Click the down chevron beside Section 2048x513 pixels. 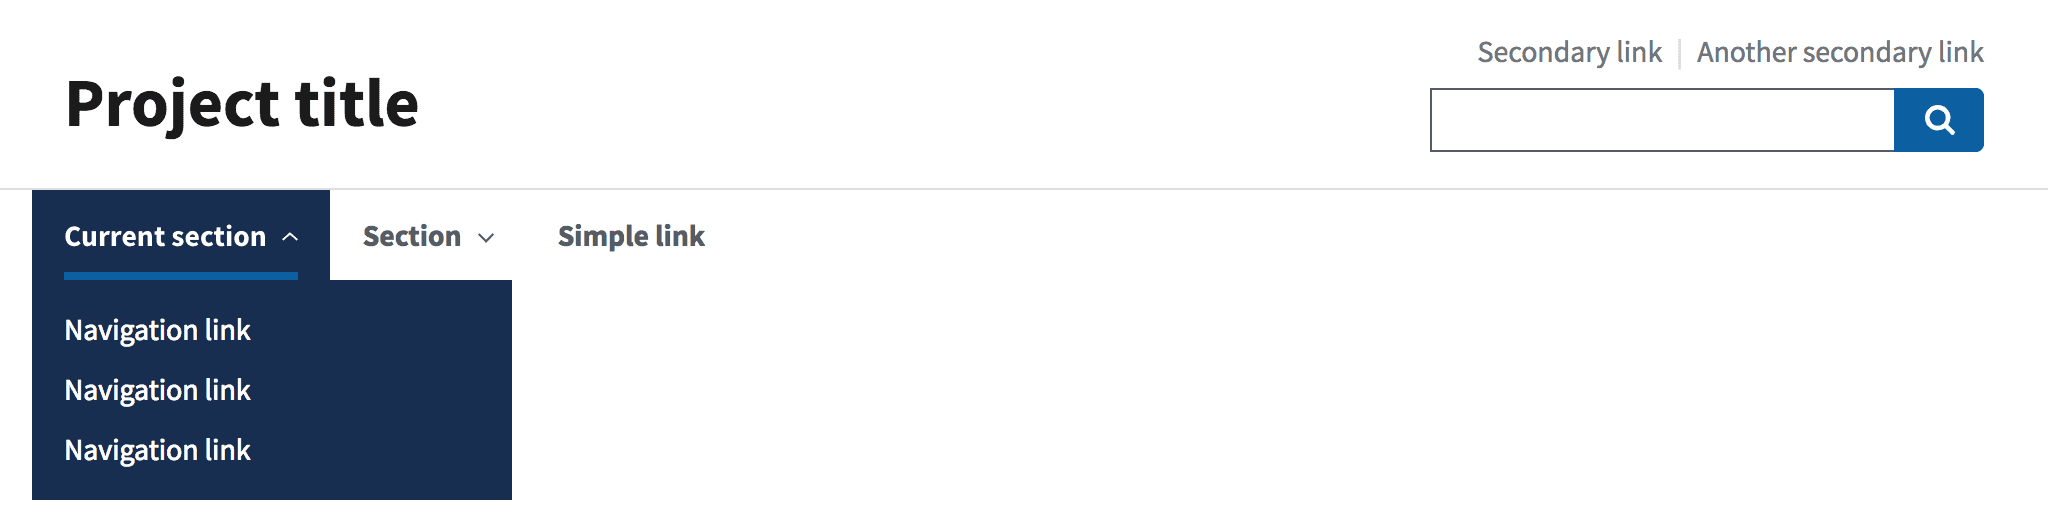tap(486, 237)
